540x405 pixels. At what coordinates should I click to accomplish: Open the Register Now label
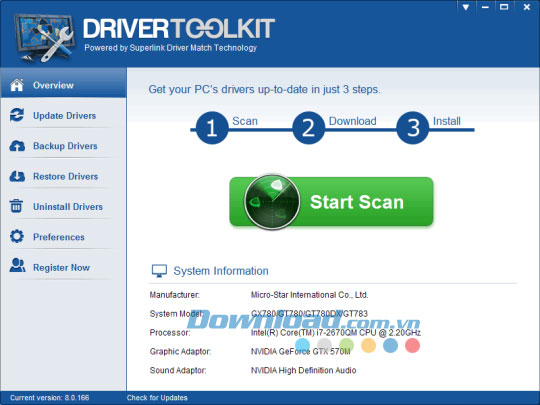tap(61, 268)
